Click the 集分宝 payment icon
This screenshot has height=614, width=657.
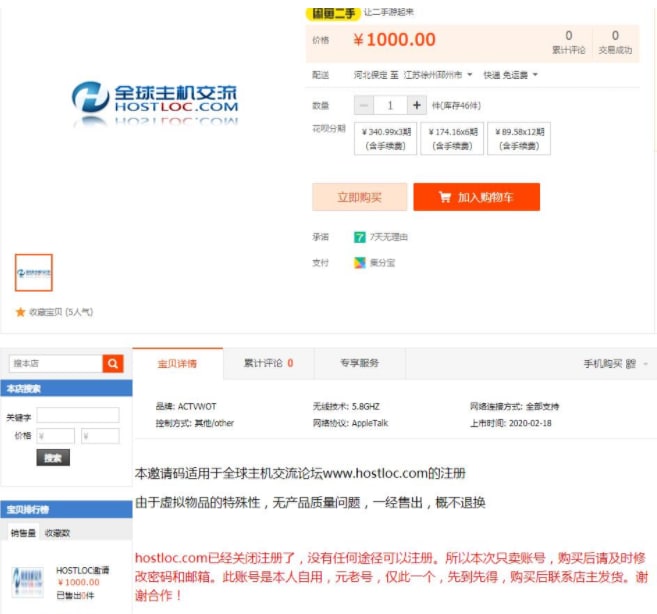coord(360,263)
